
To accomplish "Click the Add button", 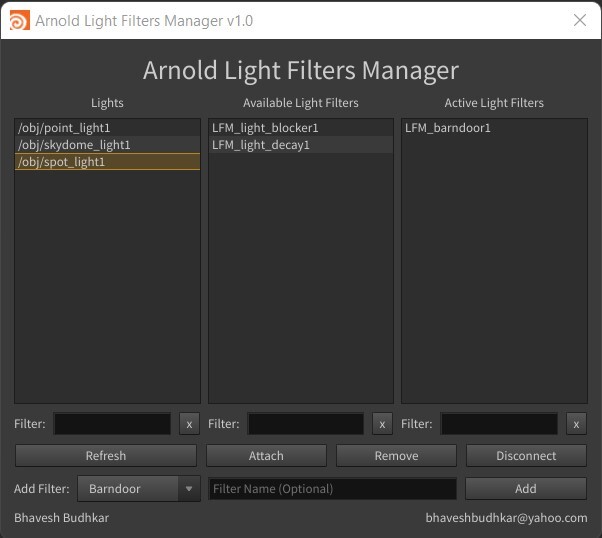I will [x=525, y=489].
